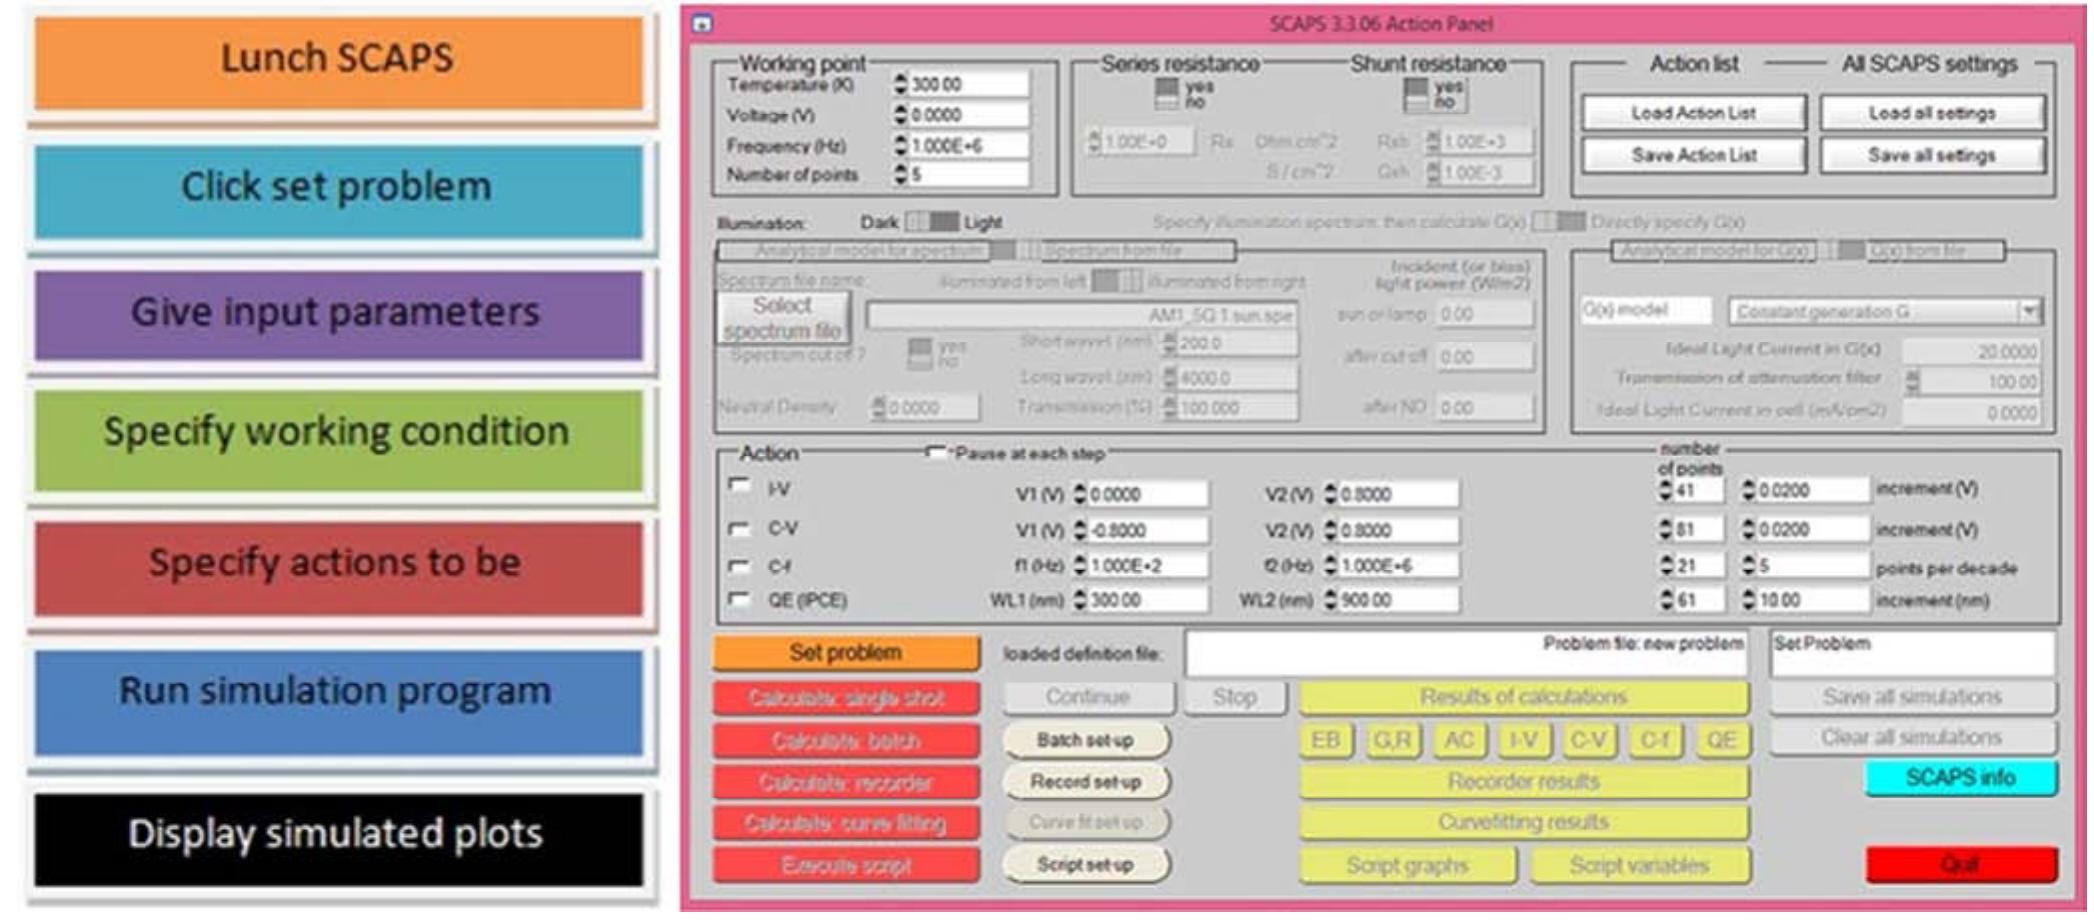This screenshot has height=920, width=2094.
Task: Click the Set problem button
Action: pyautogui.click(x=846, y=653)
